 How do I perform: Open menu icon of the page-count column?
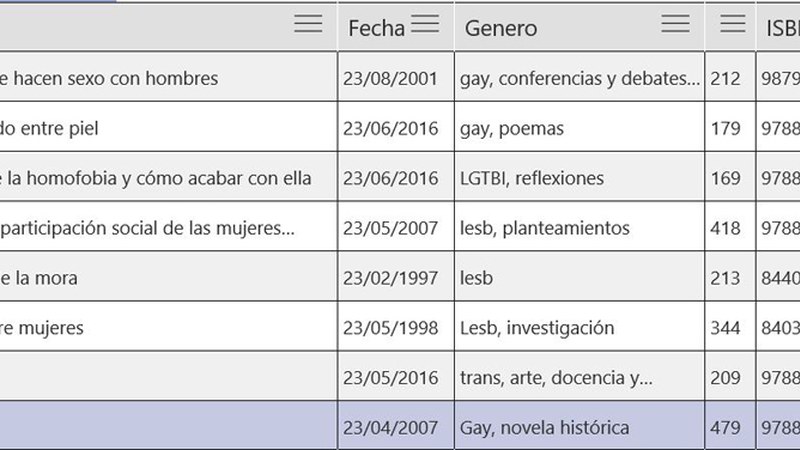coord(733,24)
